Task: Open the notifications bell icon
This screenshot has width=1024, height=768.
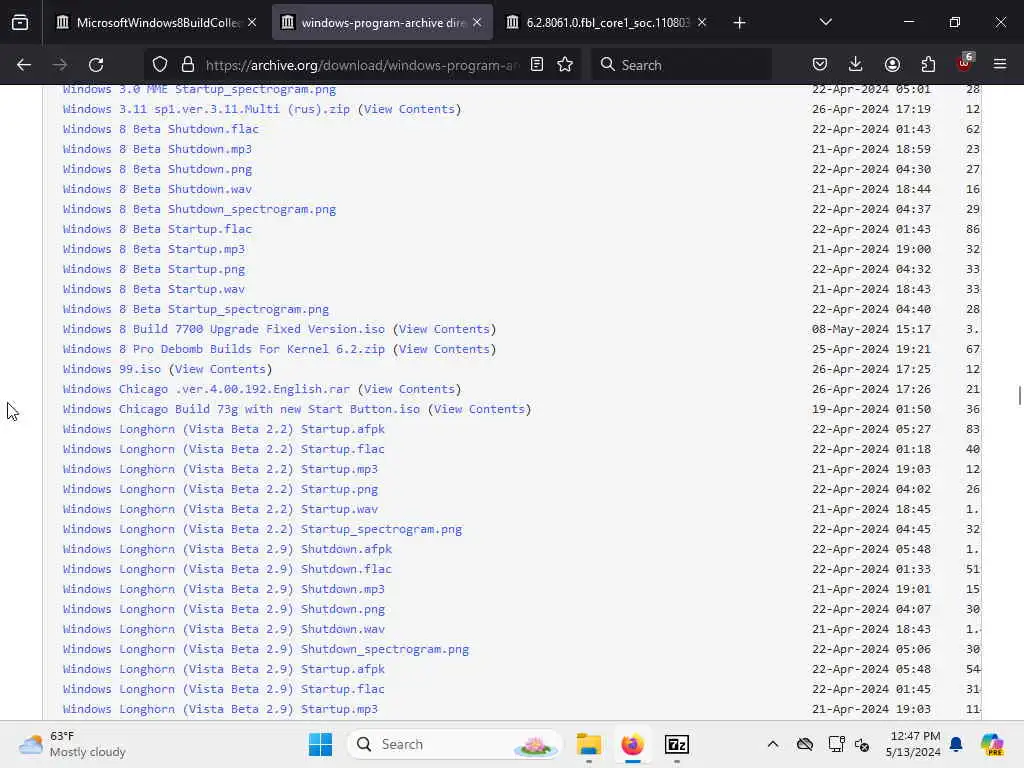Action: pos(956,744)
